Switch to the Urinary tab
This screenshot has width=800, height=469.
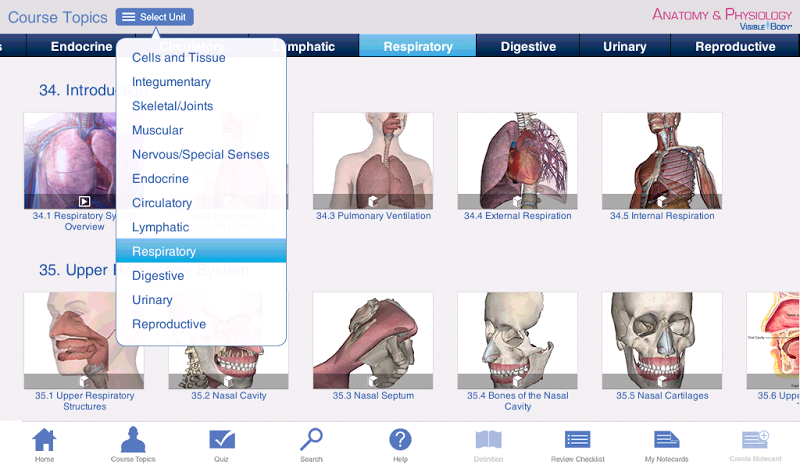click(x=625, y=46)
